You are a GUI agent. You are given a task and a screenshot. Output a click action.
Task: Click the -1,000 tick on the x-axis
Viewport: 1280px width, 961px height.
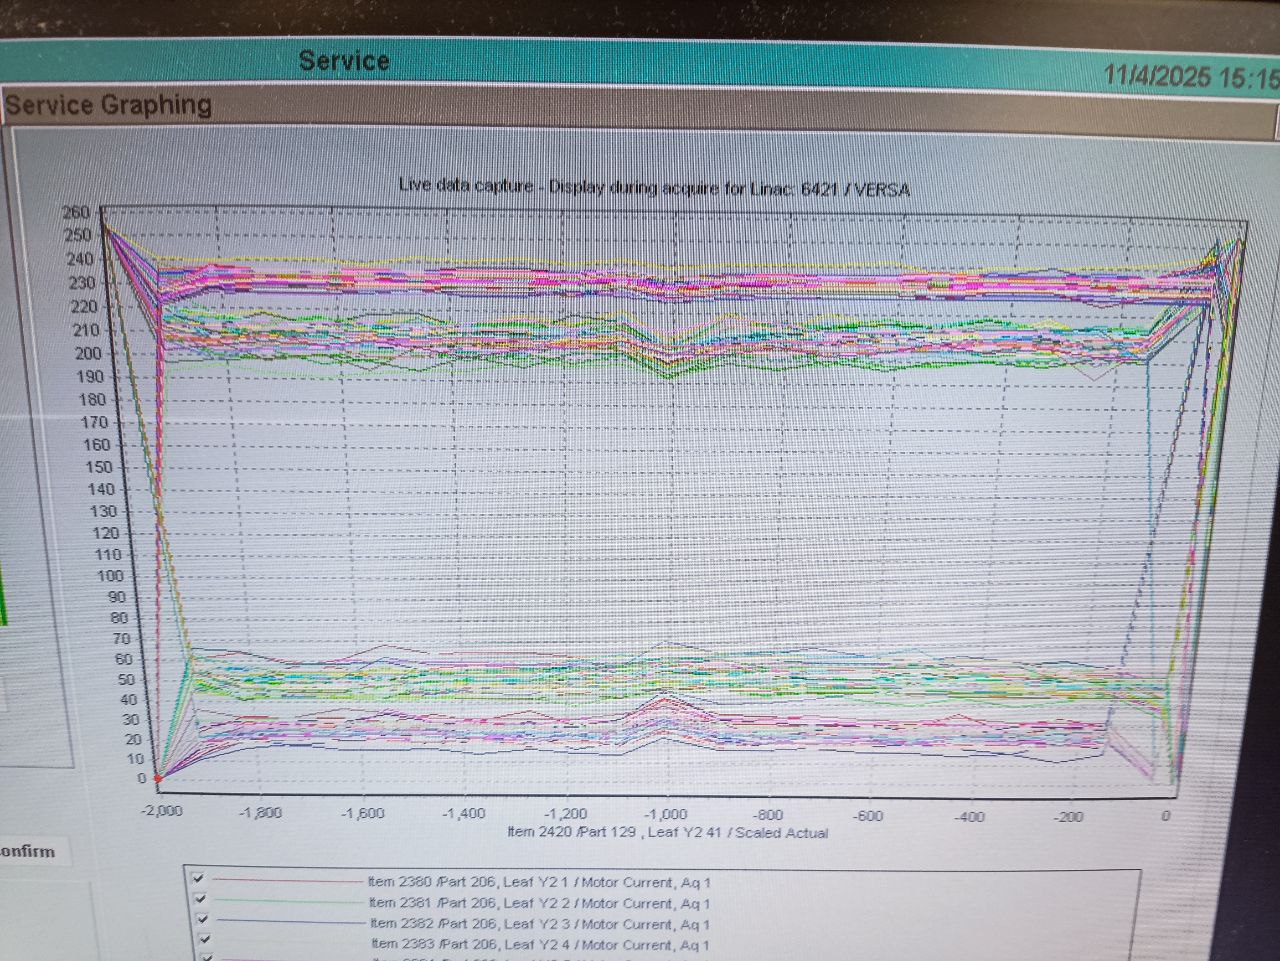pos(665,815)
